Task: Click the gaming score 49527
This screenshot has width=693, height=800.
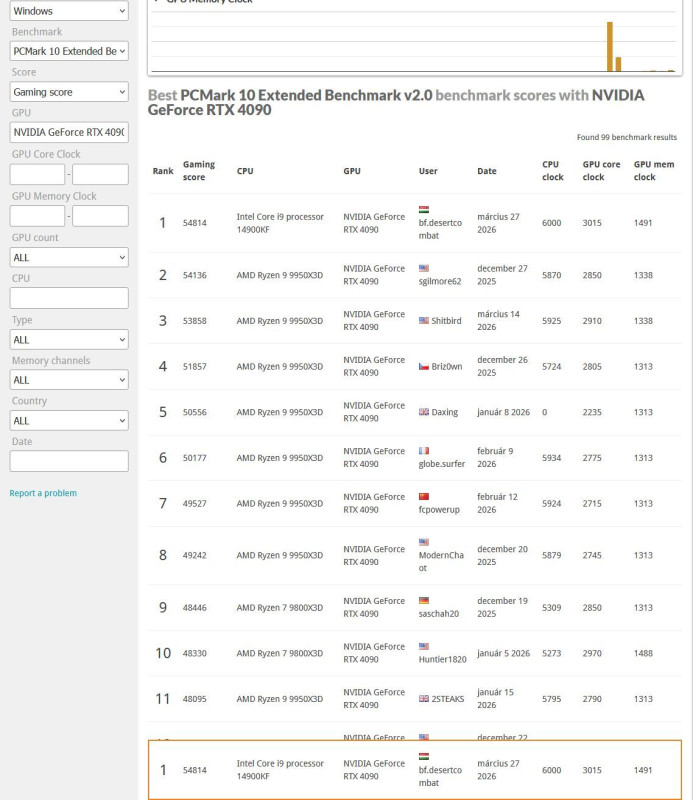Action: (x=194, y=503)
